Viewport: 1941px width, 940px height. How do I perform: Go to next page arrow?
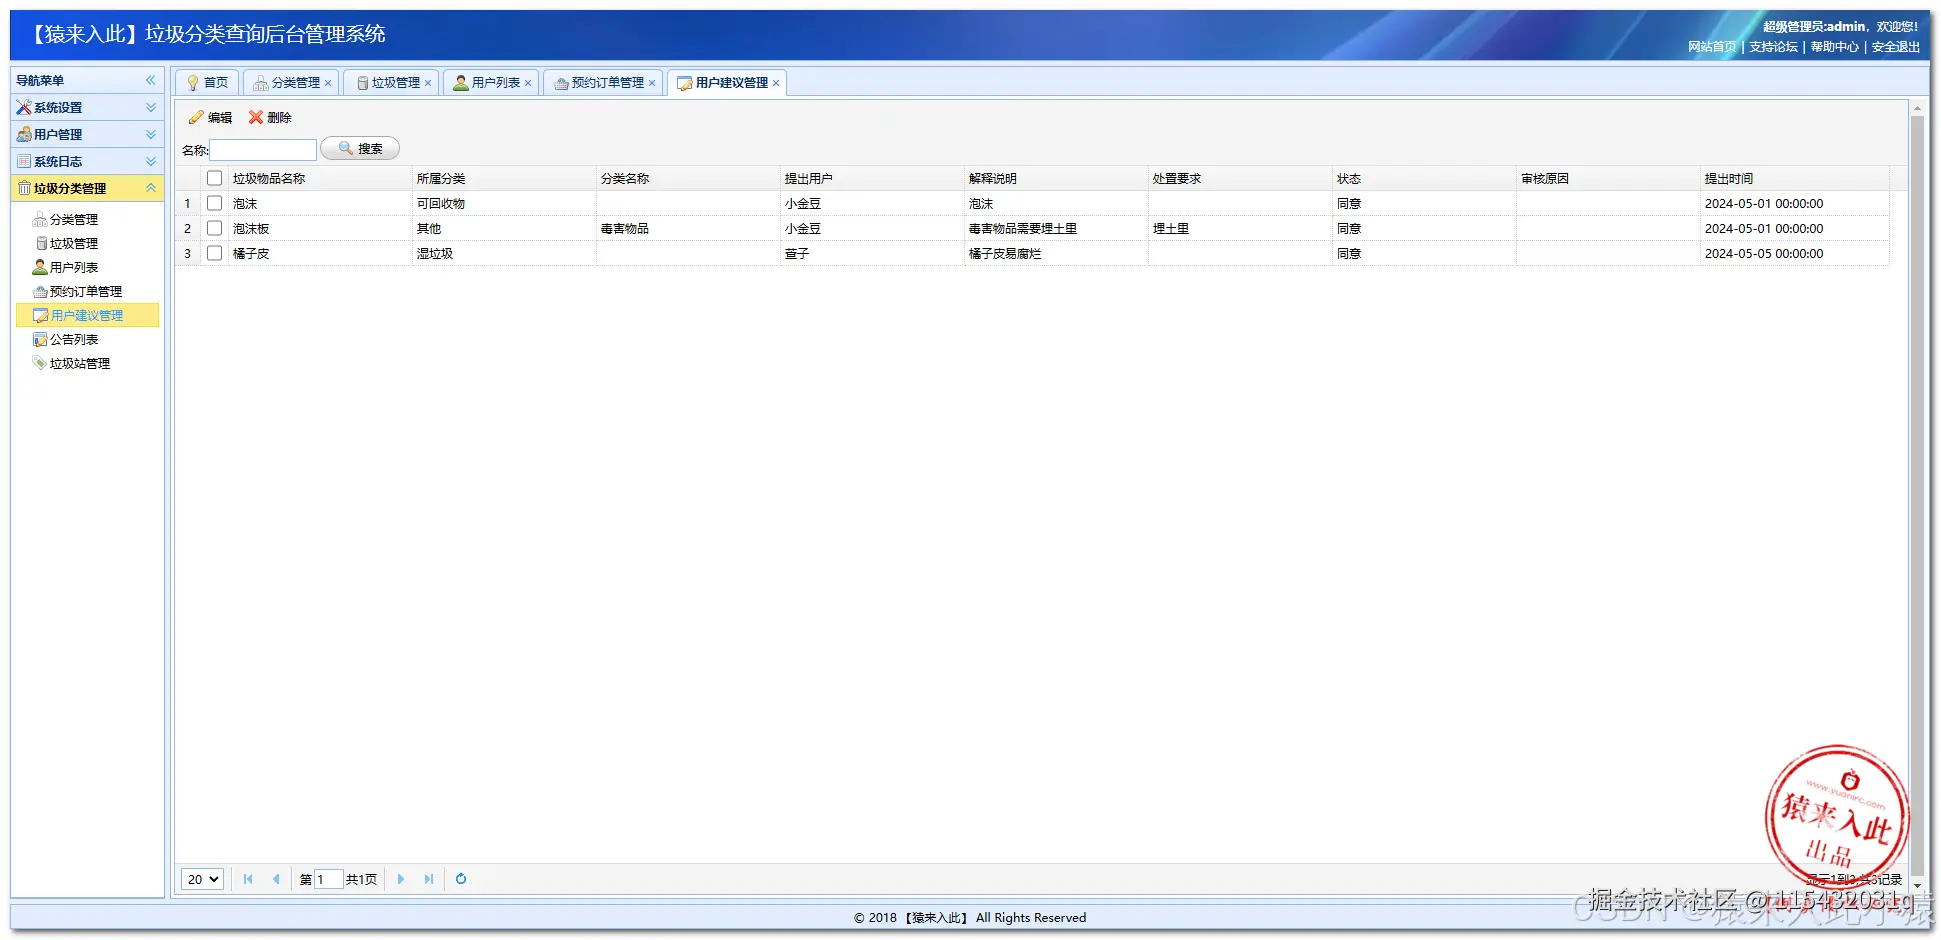[x=401, y=880]
